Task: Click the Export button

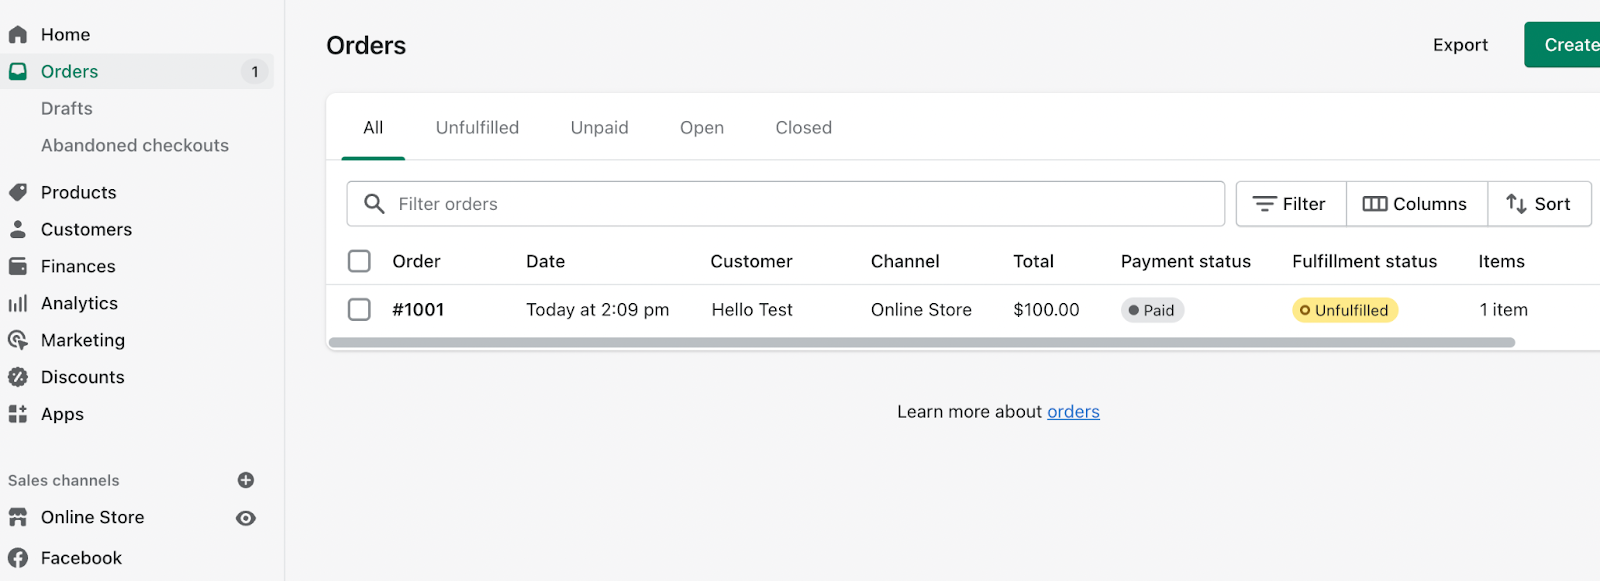Action: point(1460,45)
